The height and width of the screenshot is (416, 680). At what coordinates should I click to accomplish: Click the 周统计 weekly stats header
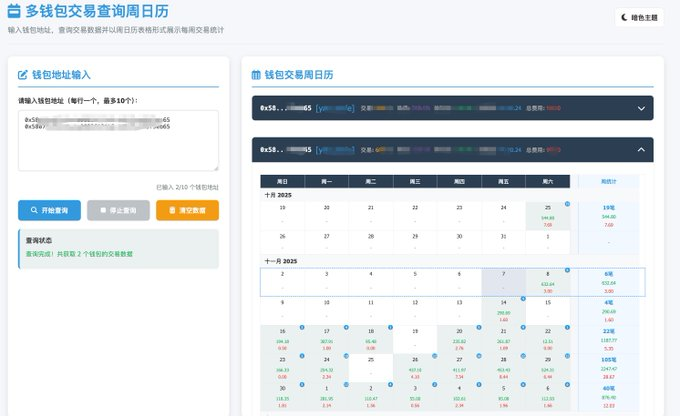[608, 181]
